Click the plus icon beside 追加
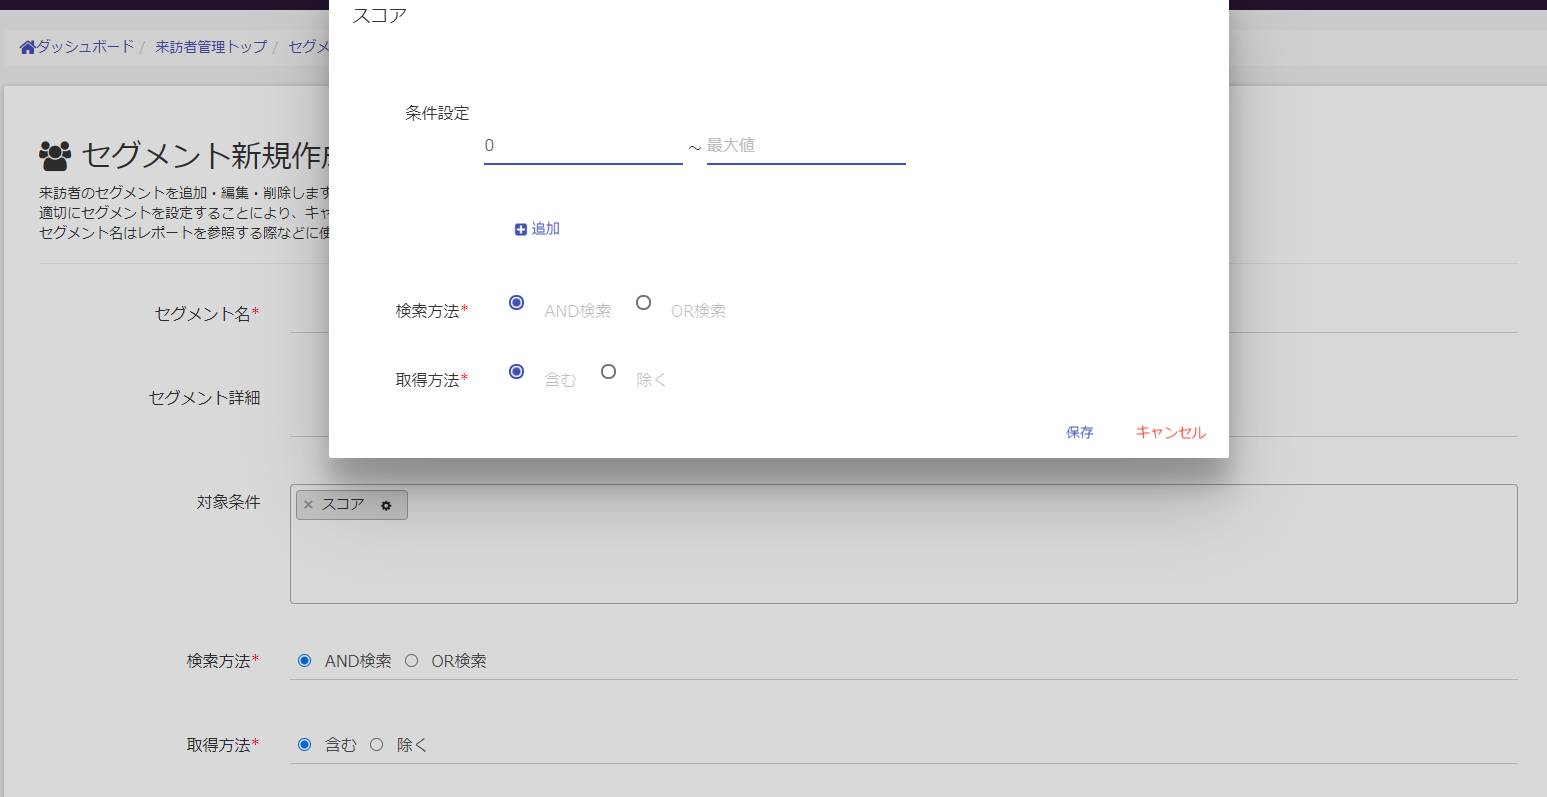The image size is (1547, 797). pyautogui.click(x=521, y=230)
